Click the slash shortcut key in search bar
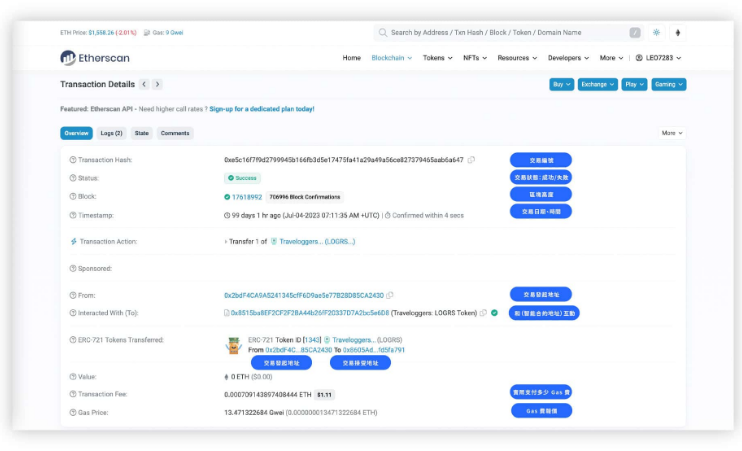The height and width of the screenshot is (451, 742). 635,33
